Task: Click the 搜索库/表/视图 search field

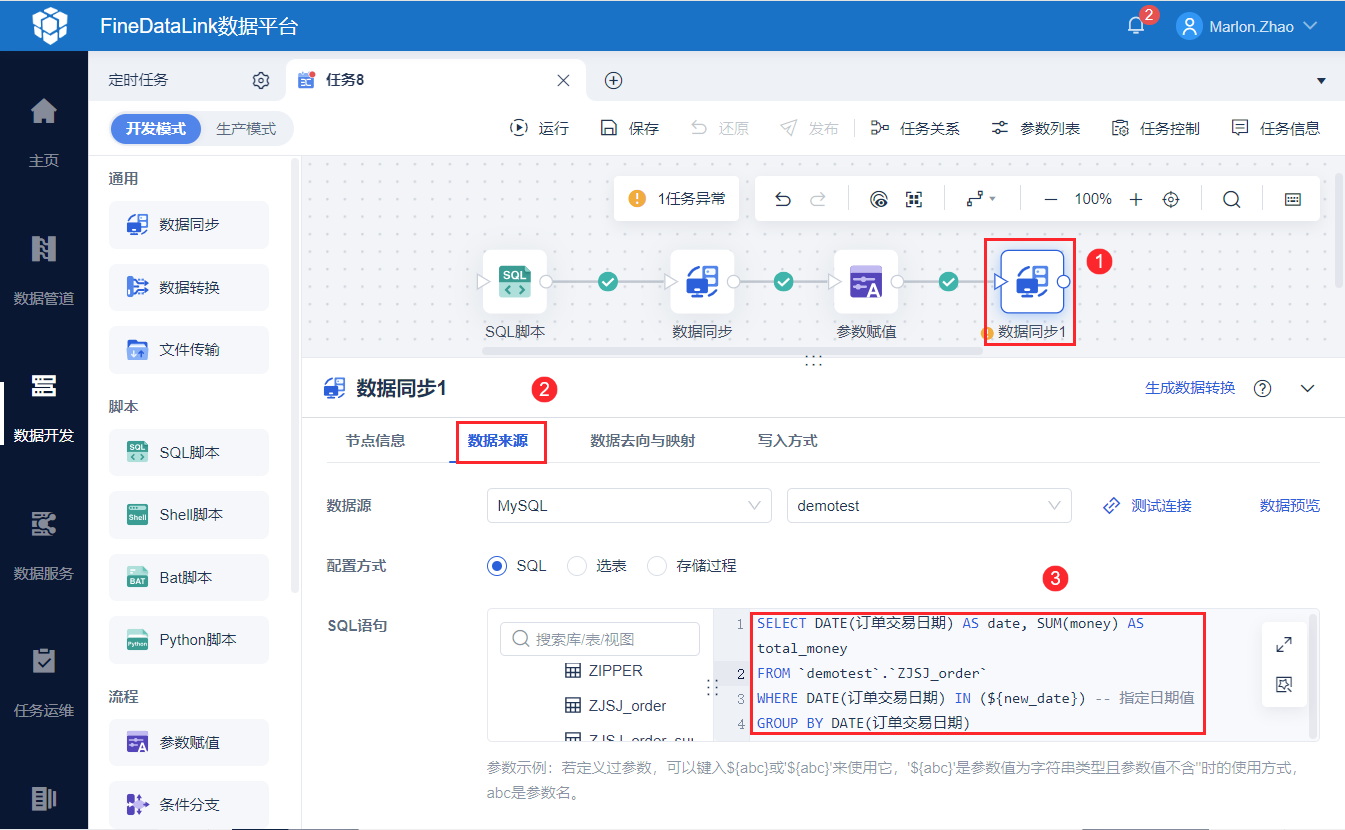Action: point(600,639)
